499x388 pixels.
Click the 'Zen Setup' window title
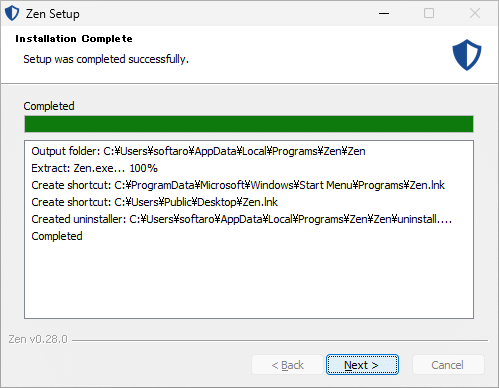point(53,14)
